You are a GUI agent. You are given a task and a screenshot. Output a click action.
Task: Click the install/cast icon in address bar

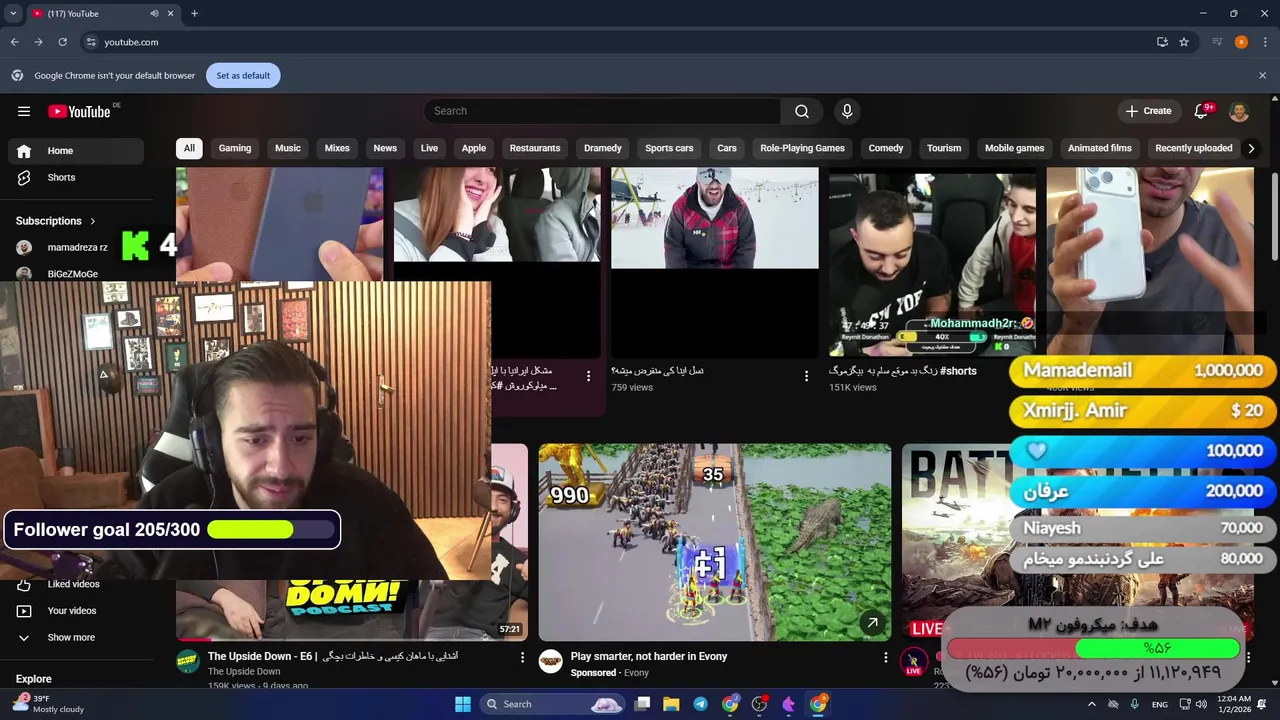pos(1162,42)
